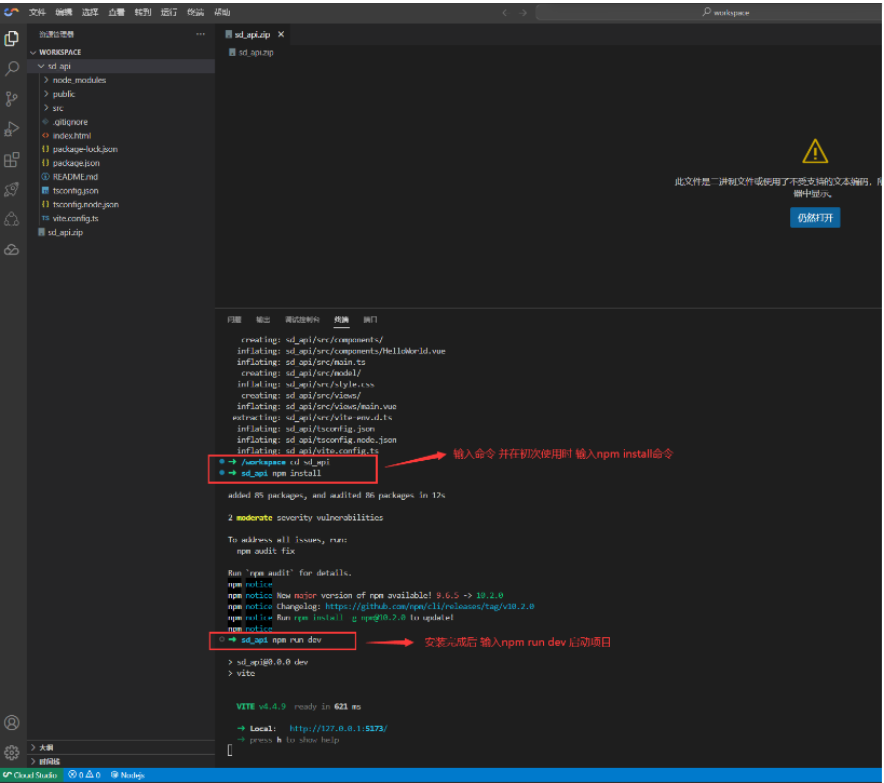Image resolution: width=884 pixels, height=783 pixels.
Task: Select tsconfig.node.json in the file tree
Action: coord(86,205)
